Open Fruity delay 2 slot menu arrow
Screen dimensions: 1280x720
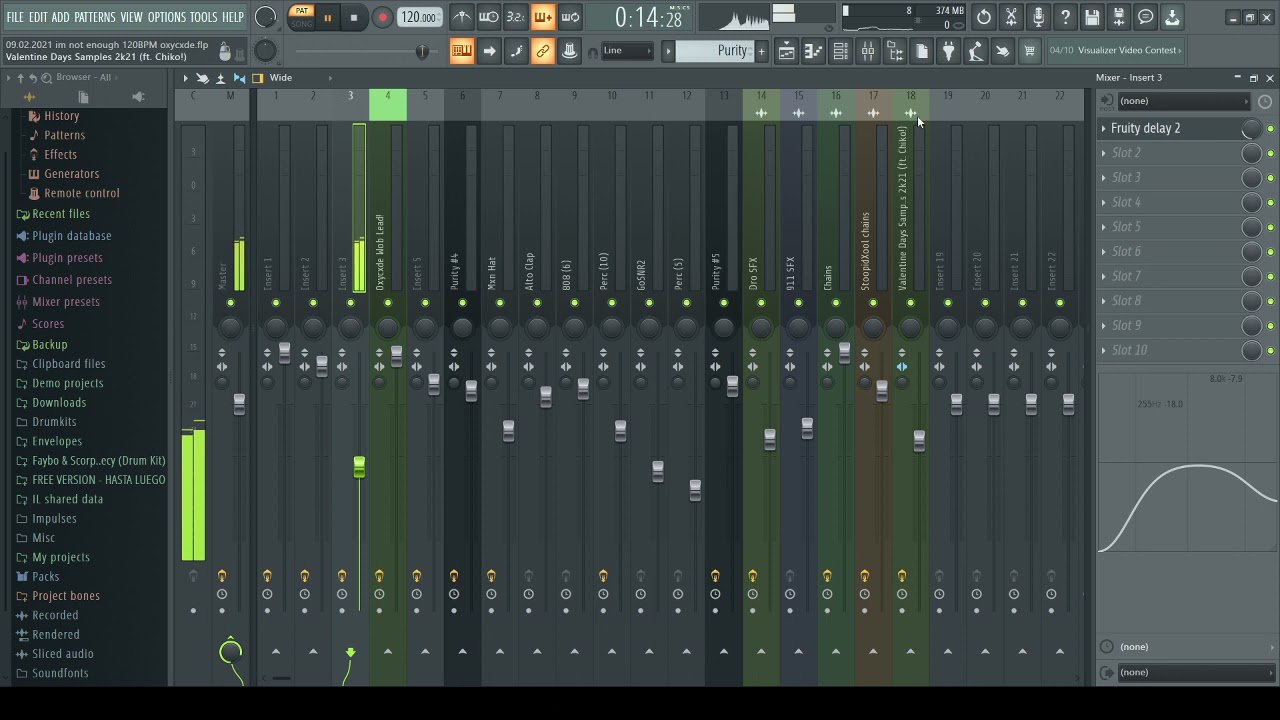[1104, 129]
